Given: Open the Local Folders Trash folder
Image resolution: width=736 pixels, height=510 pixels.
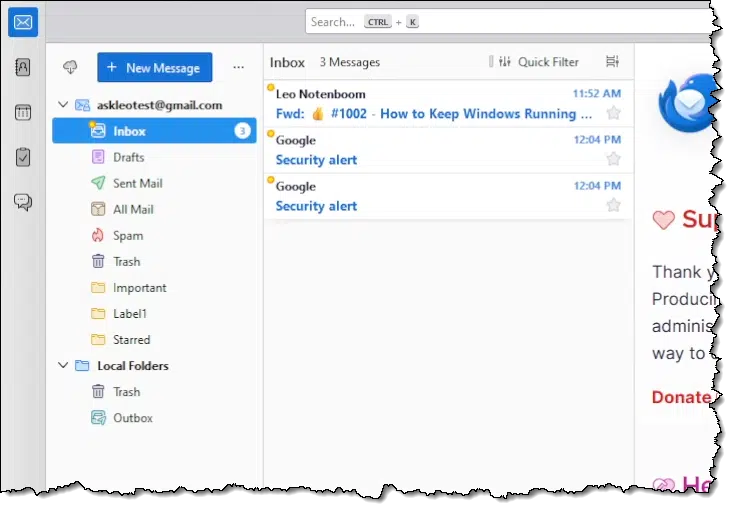Looking at the screenshot, I should pos(154,392).
